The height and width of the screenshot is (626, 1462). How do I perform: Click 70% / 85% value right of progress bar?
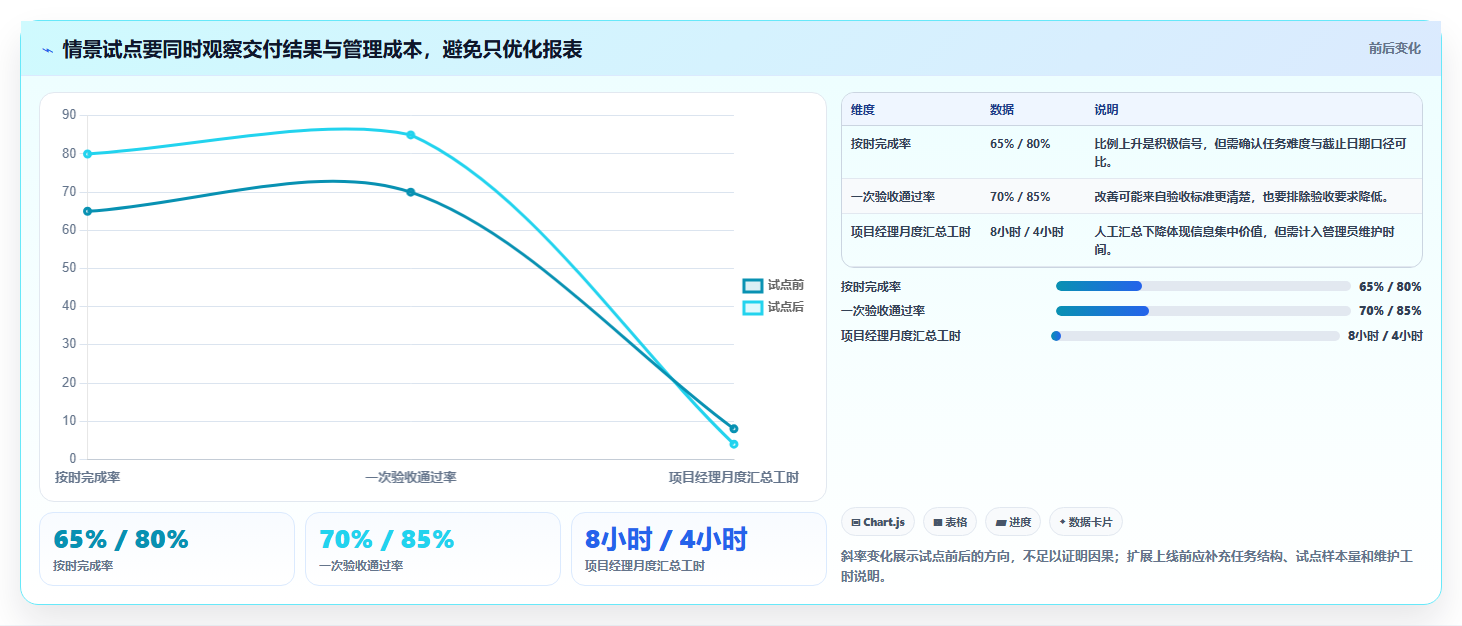(x=1390, y=311)
